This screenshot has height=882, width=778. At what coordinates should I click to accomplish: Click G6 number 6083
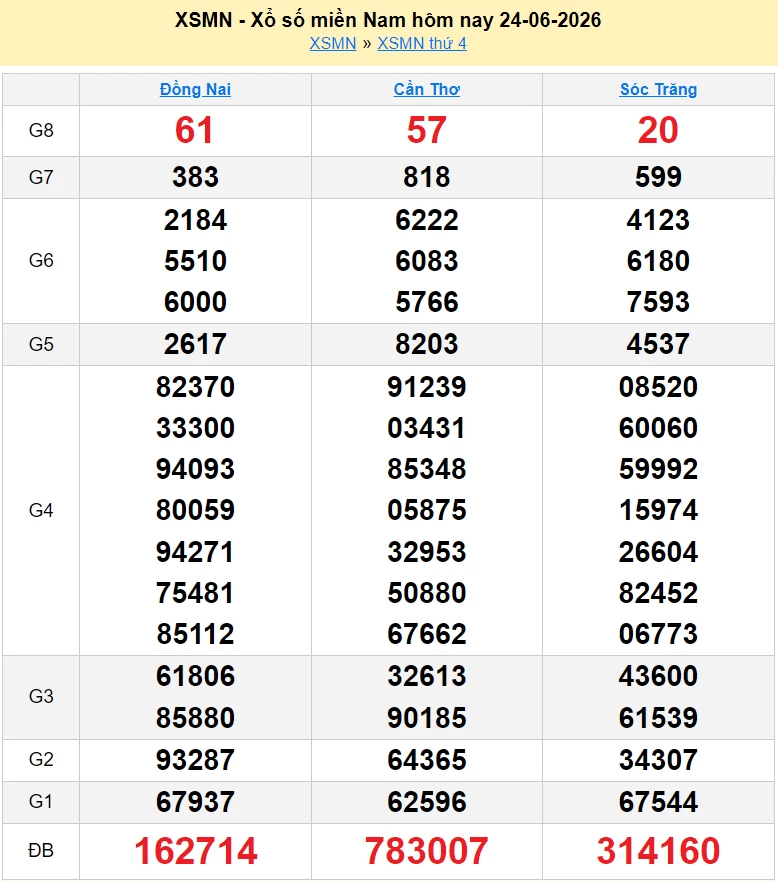426,261
